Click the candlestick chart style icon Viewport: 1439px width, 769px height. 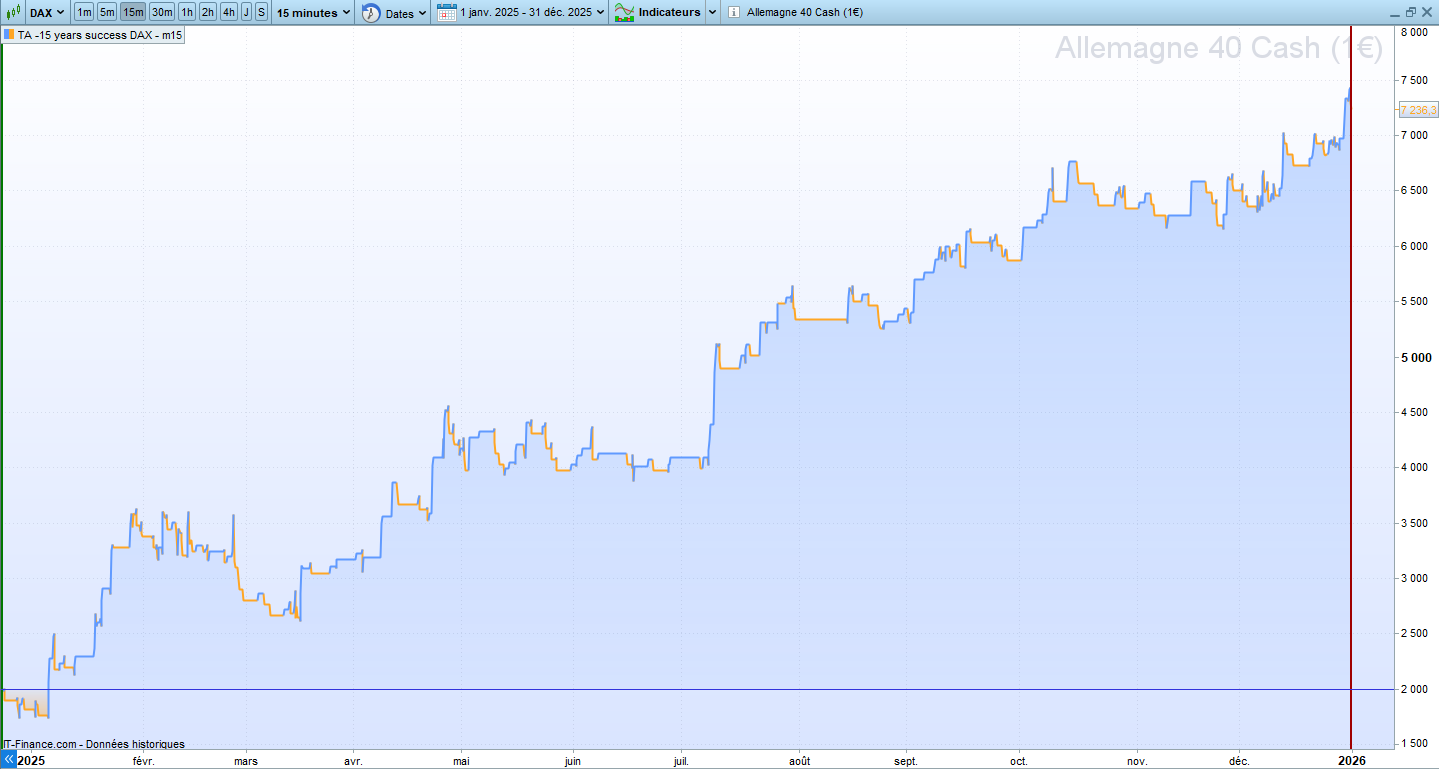(x=13, y=12)
